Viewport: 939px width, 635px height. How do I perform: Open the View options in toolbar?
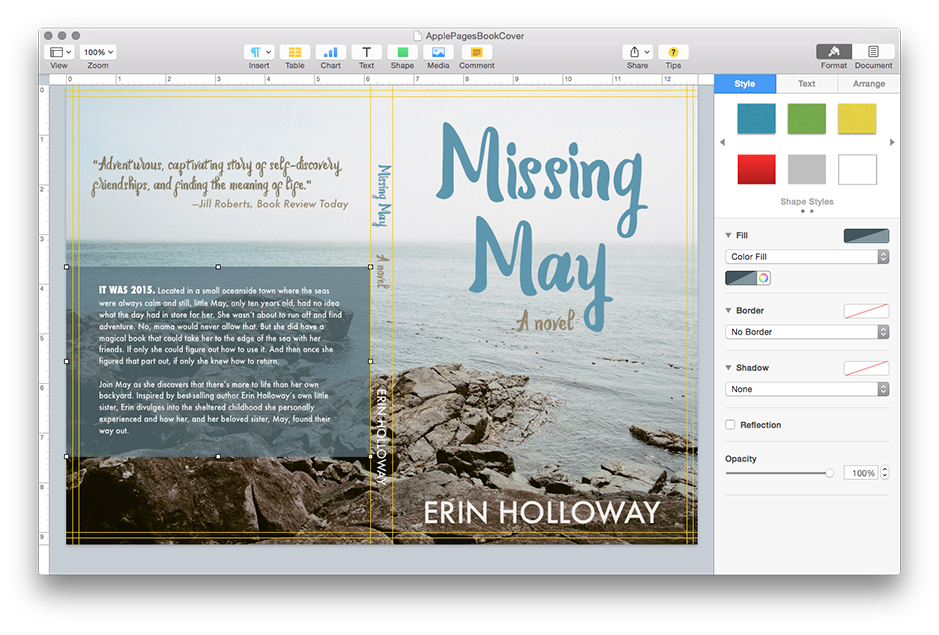pyautogui.click(x=58, y=52)
